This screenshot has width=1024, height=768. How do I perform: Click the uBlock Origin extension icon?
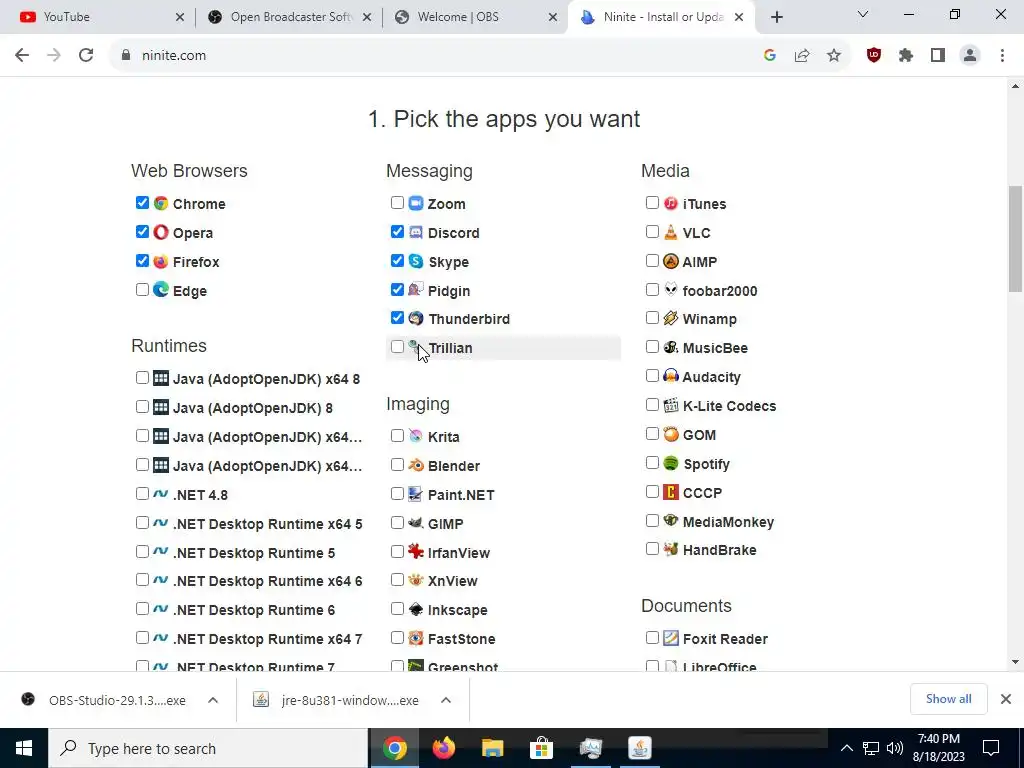[x=874, y=56]
